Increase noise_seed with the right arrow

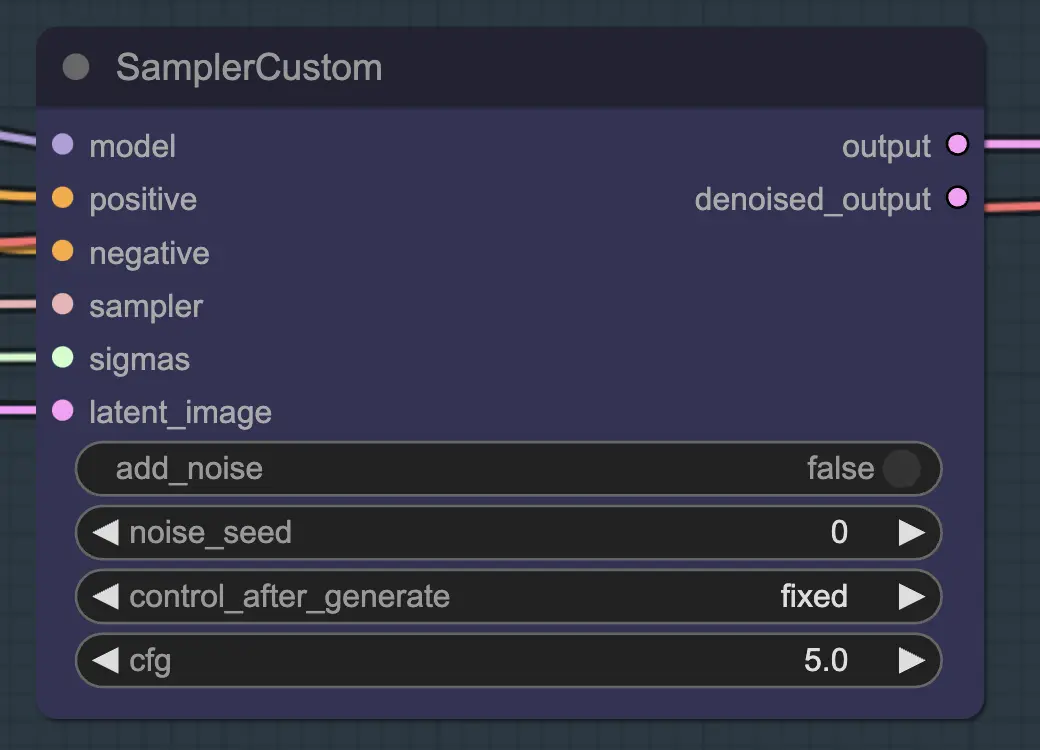[x=912, y=532]
